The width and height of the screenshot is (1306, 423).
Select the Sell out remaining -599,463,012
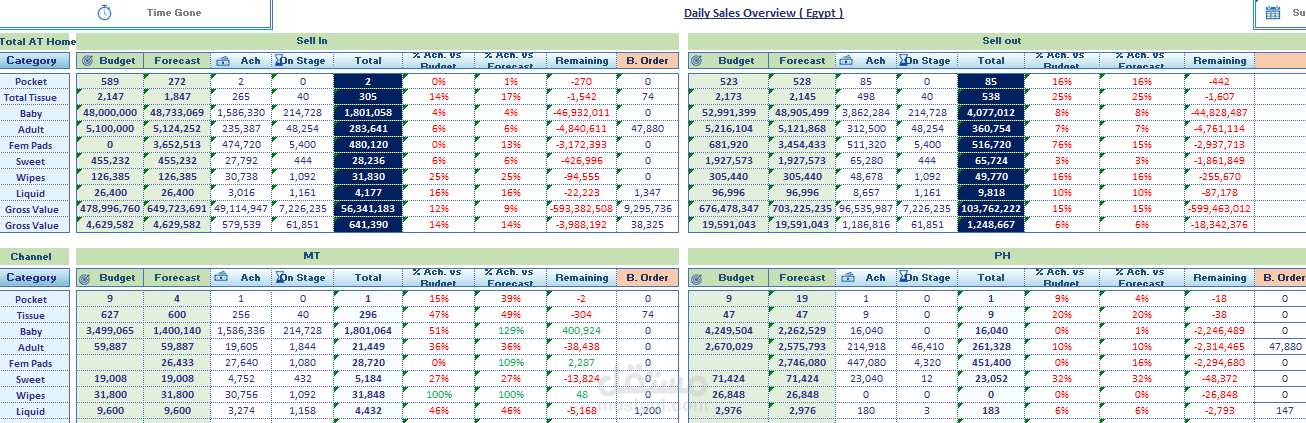[x=1219, y=209]
